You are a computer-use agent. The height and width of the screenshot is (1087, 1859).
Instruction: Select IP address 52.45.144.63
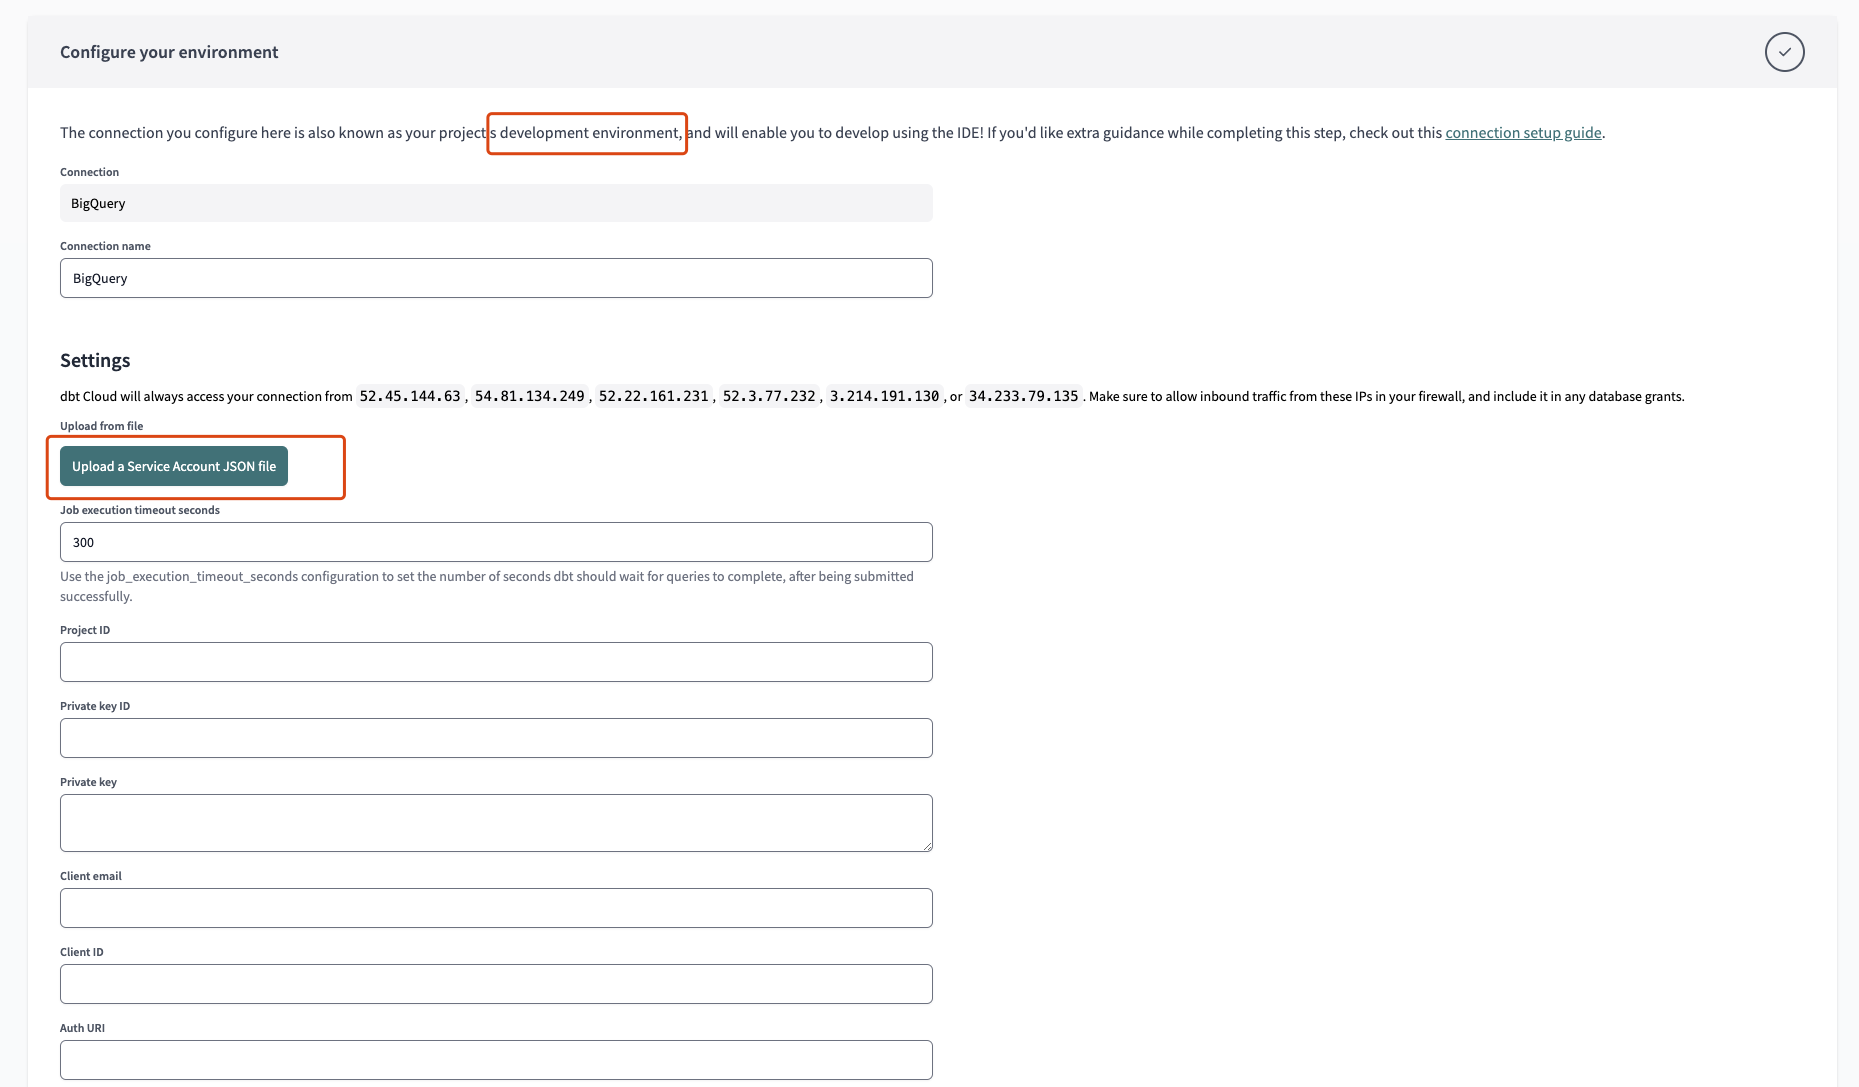(410, 396)
